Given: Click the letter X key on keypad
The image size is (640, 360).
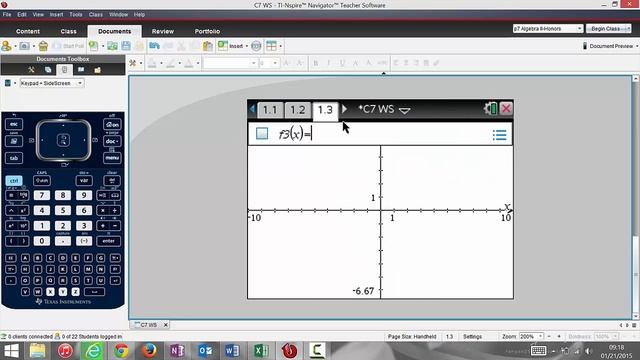Looking at the screenshot, I should pos(50,291).
